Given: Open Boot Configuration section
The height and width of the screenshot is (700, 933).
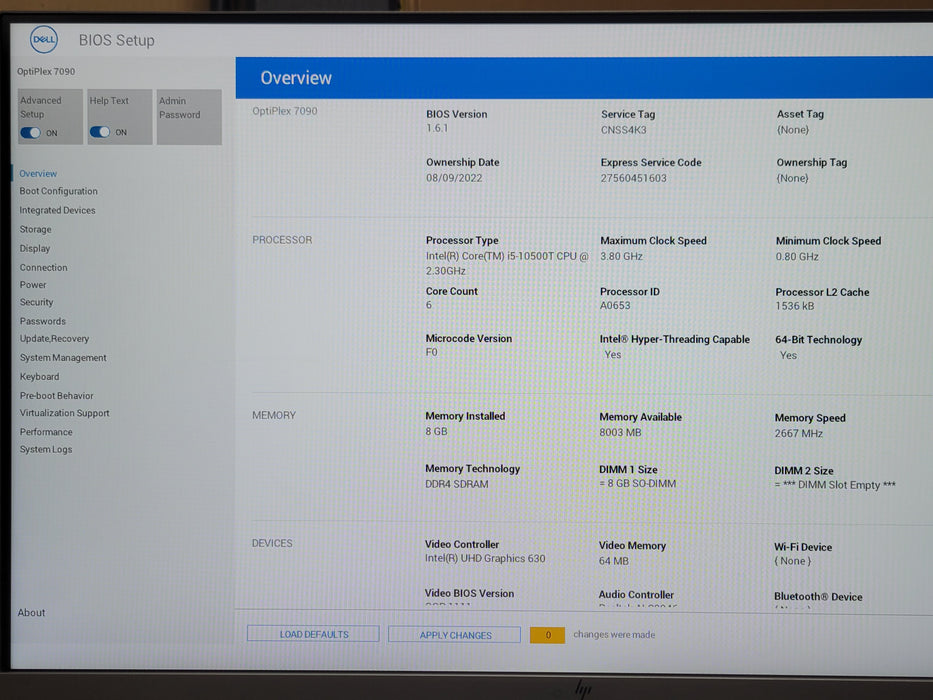Looking at the screenshot, I should 58,191.
